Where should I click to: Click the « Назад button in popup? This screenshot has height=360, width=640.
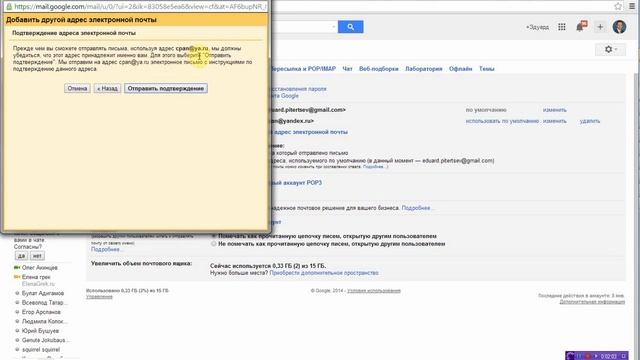point(107,89)
